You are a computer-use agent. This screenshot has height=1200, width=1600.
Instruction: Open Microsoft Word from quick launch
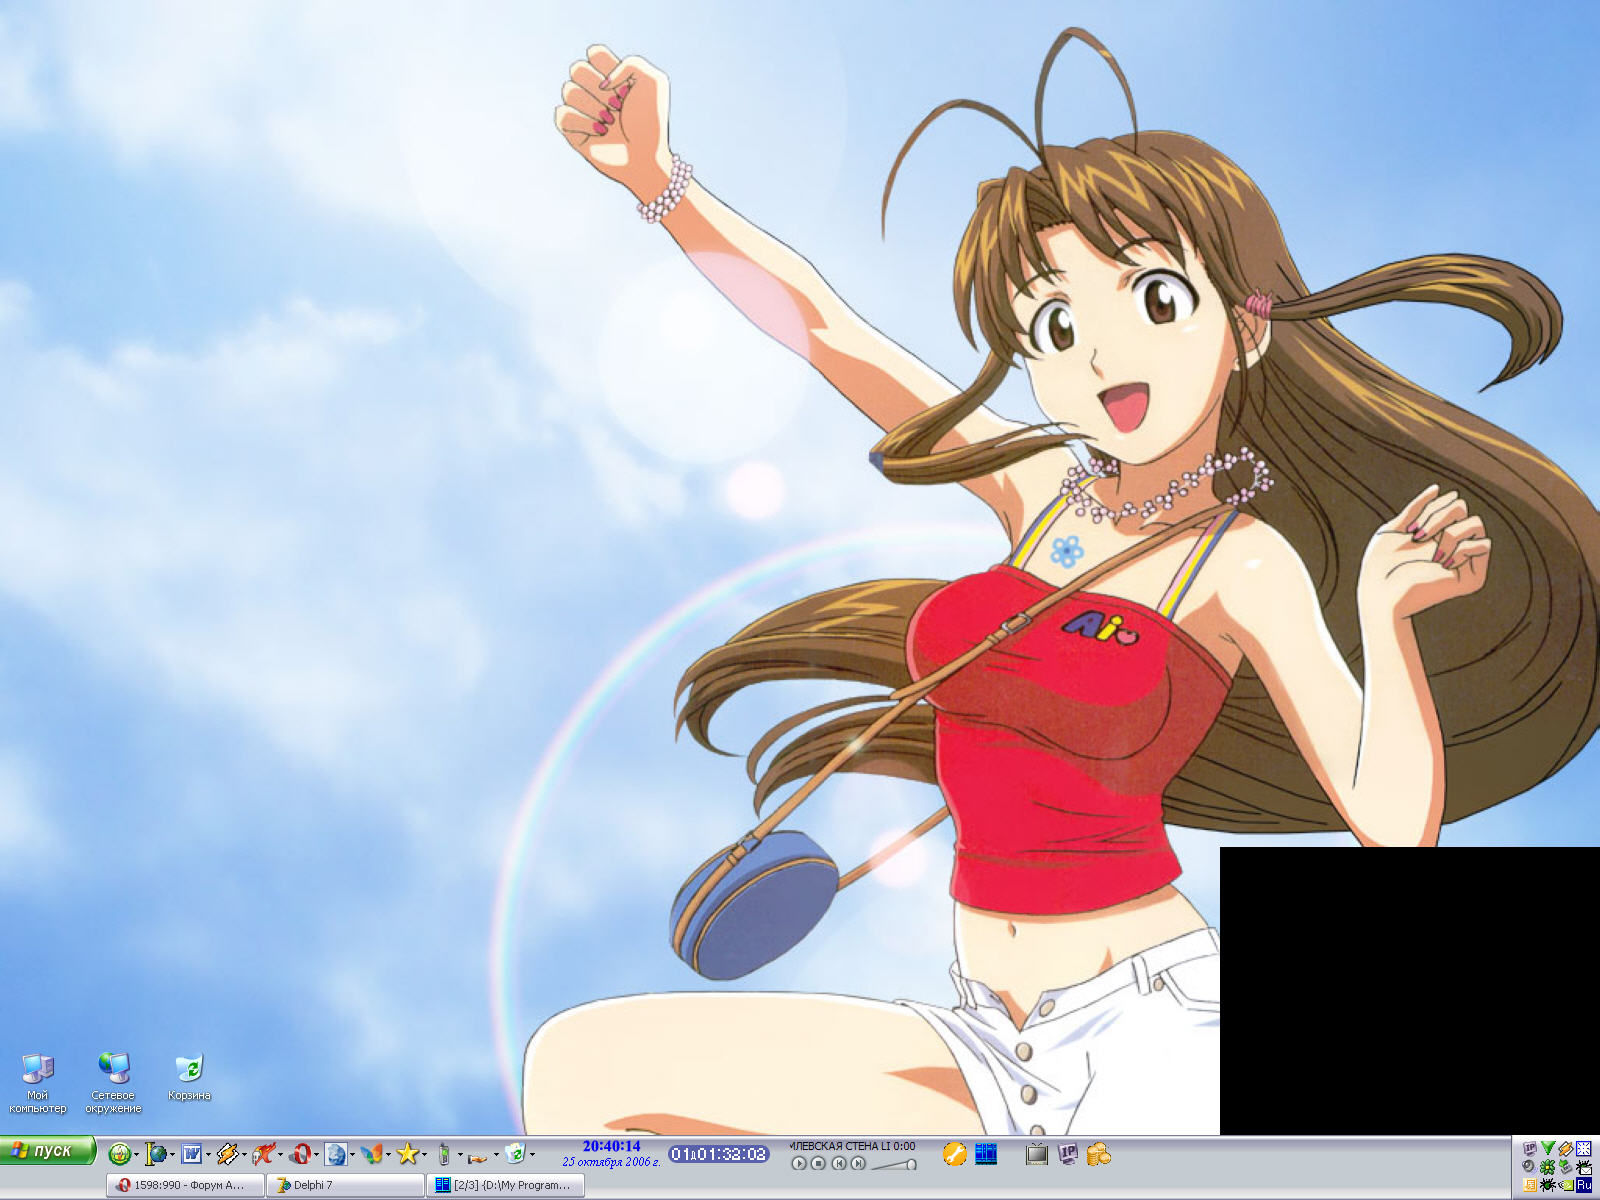[190, 1154]
